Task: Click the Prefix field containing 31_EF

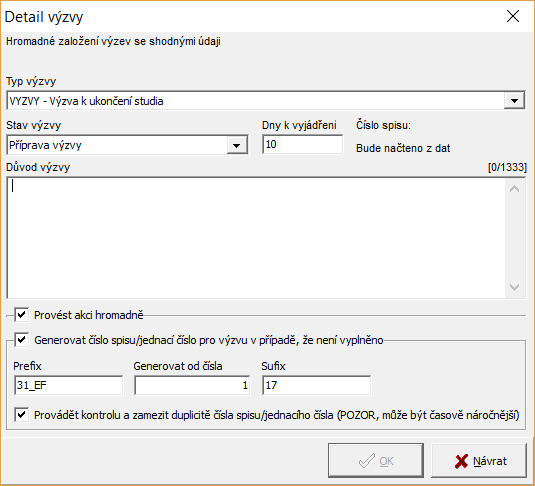Action: (x=68, y=385)
